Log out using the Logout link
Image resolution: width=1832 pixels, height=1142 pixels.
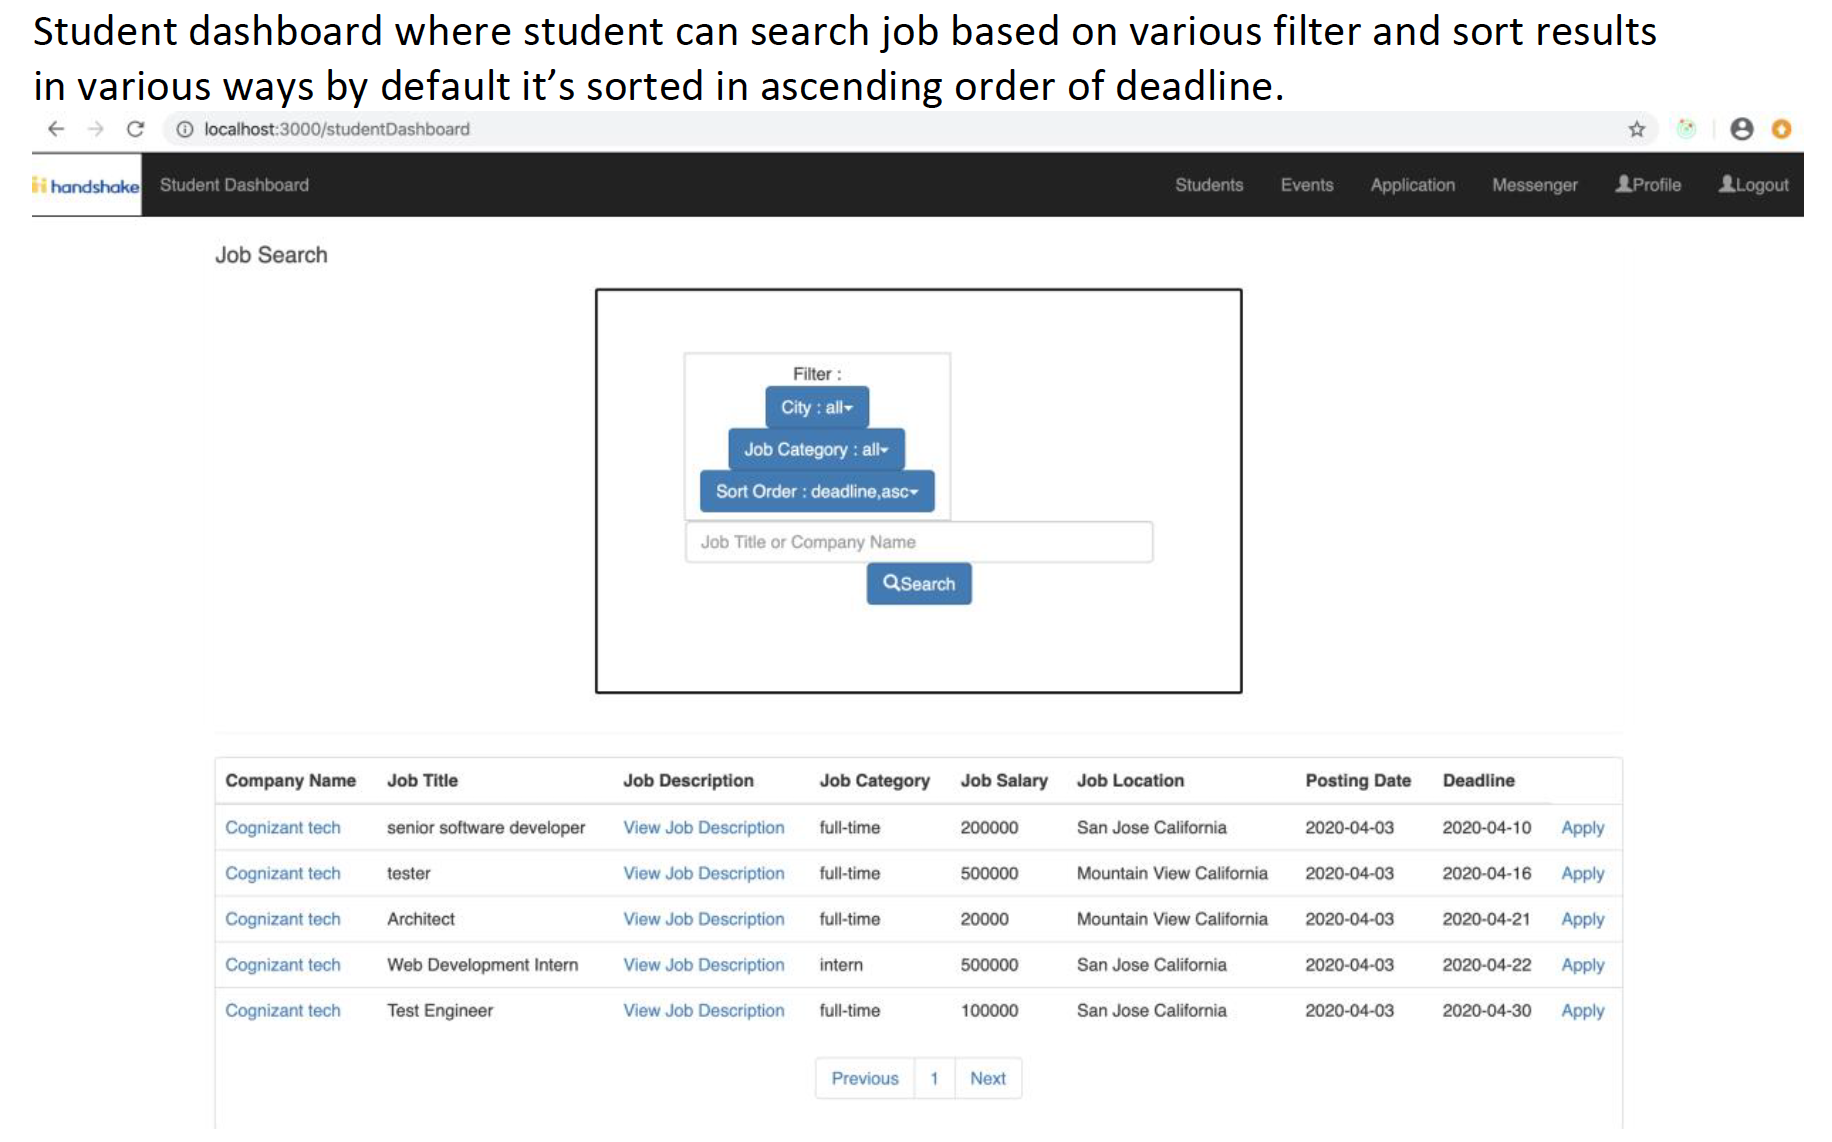[1753, 185]
